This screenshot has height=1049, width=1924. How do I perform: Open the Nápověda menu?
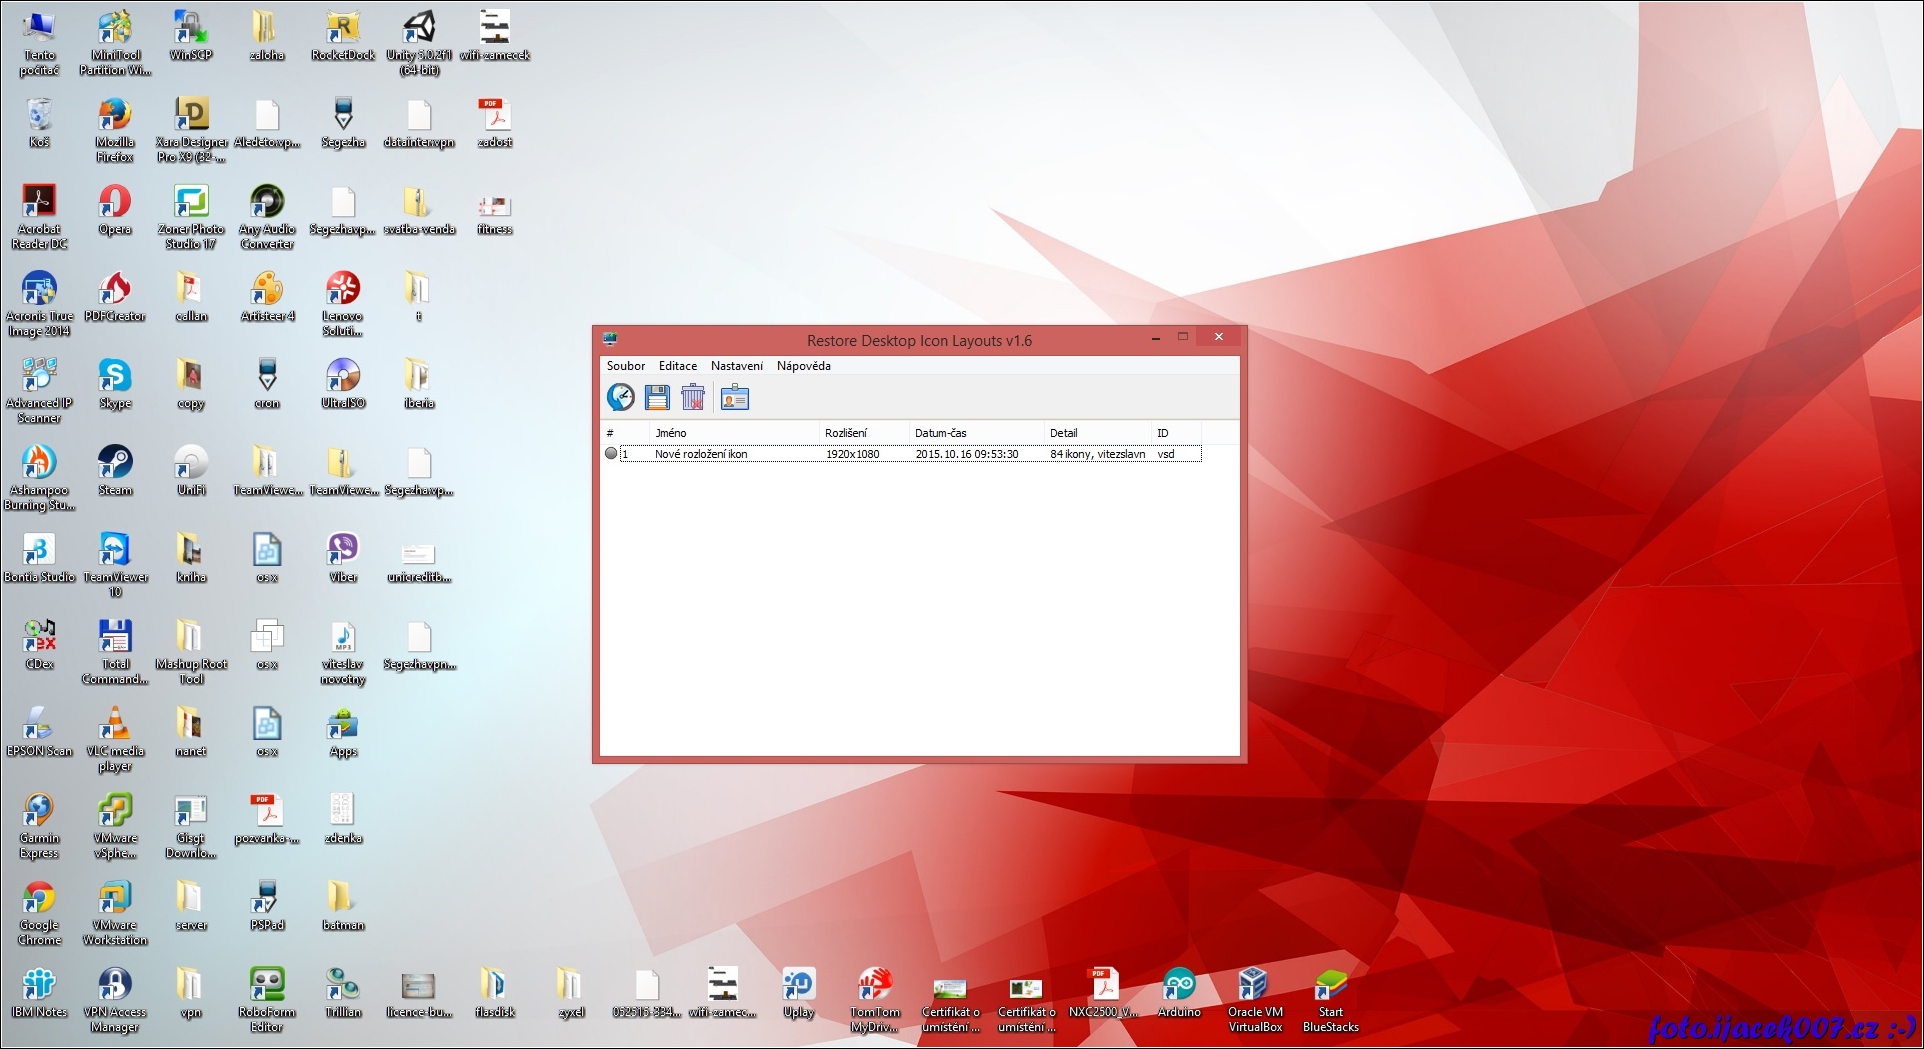click(803, 366)
